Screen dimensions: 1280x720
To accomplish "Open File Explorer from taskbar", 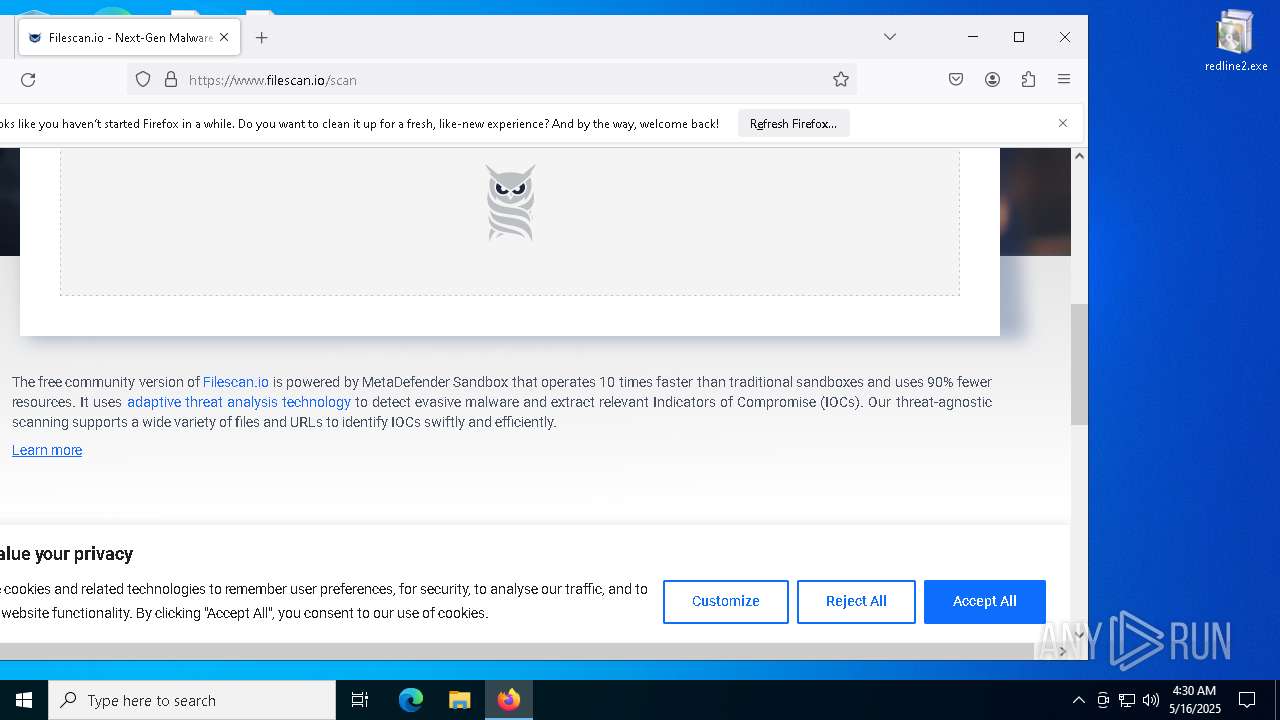I will pyautogui.click(x=460, y=700).
